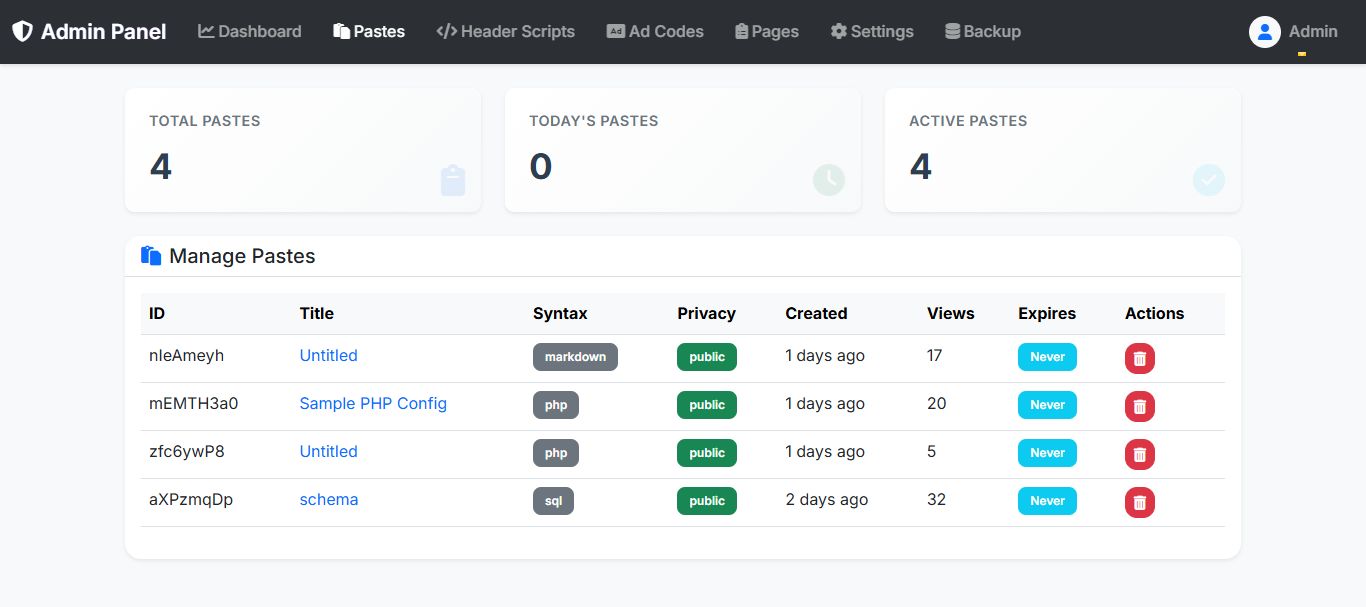Delete the nleAmeyh paste with trash icon
Screen dimensions: 1366x607
[1139, 358]
